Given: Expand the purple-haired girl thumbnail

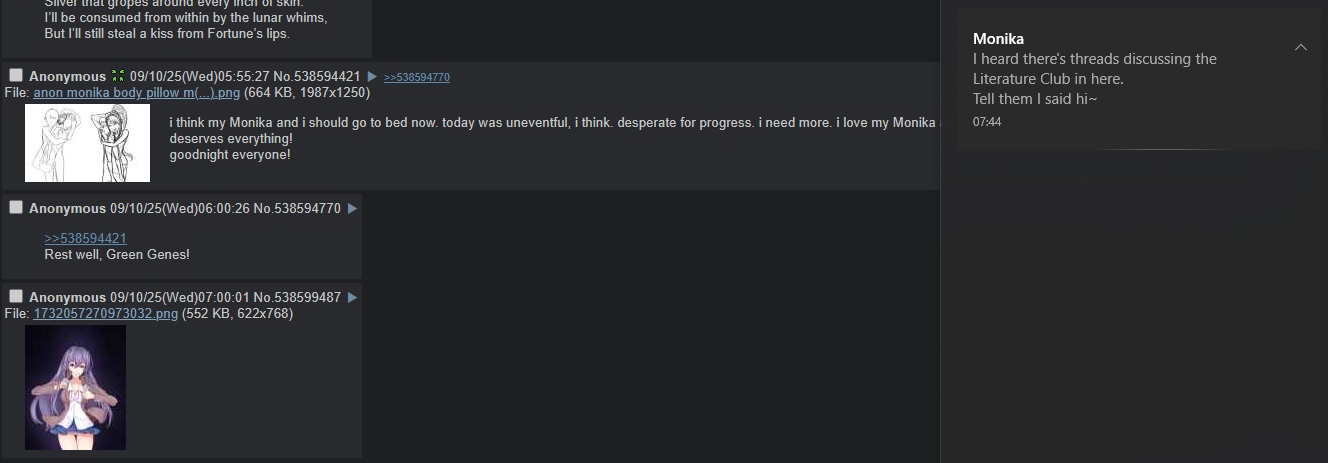Looking at the screenshot, I should pyautogui.click(x=75, y=387).
